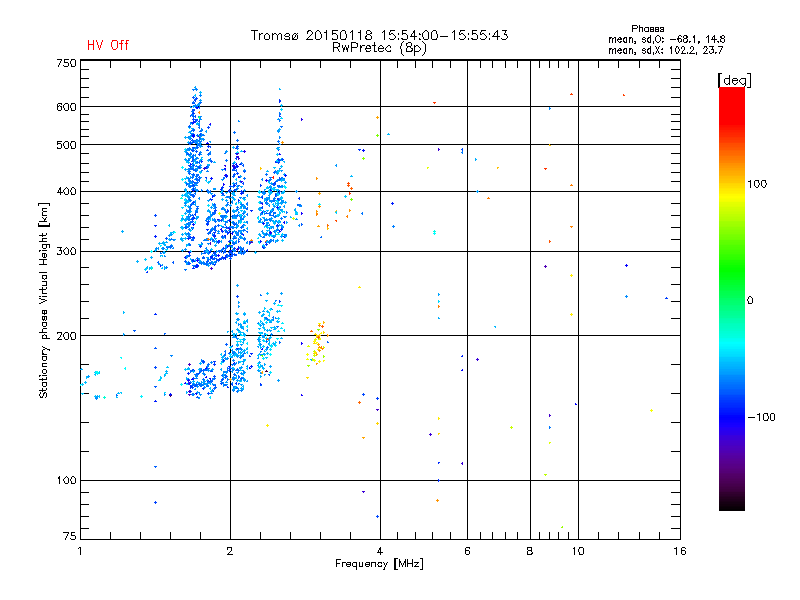The height and width of the screenshot is (600, 800).
Task: Click y-axis label '400'
Action: [66, 192]
